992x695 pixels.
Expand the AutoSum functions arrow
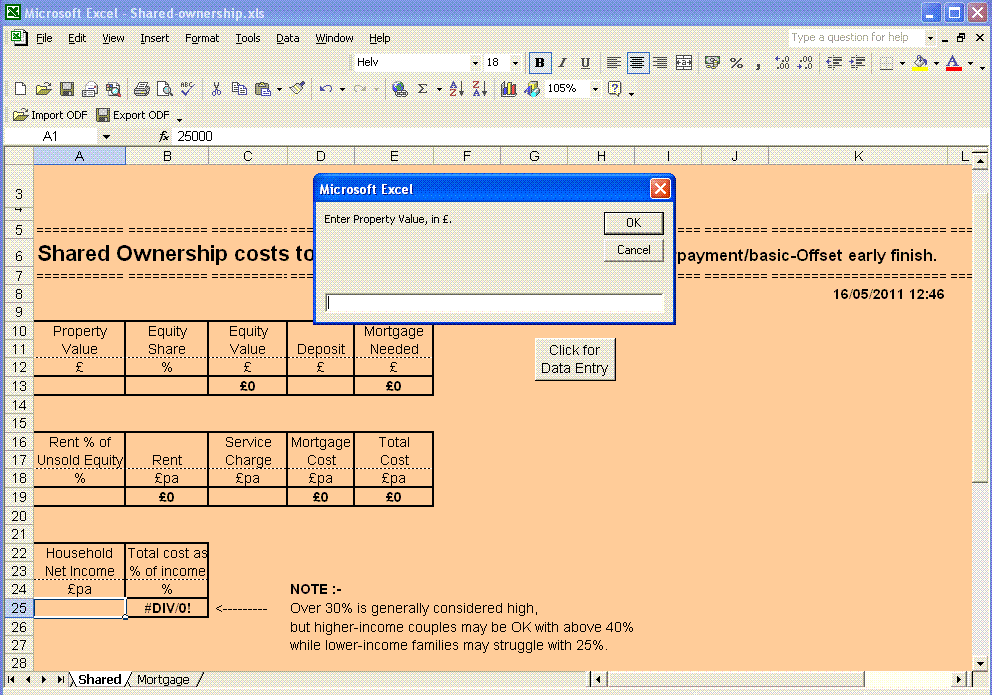(x=439, y=90)
